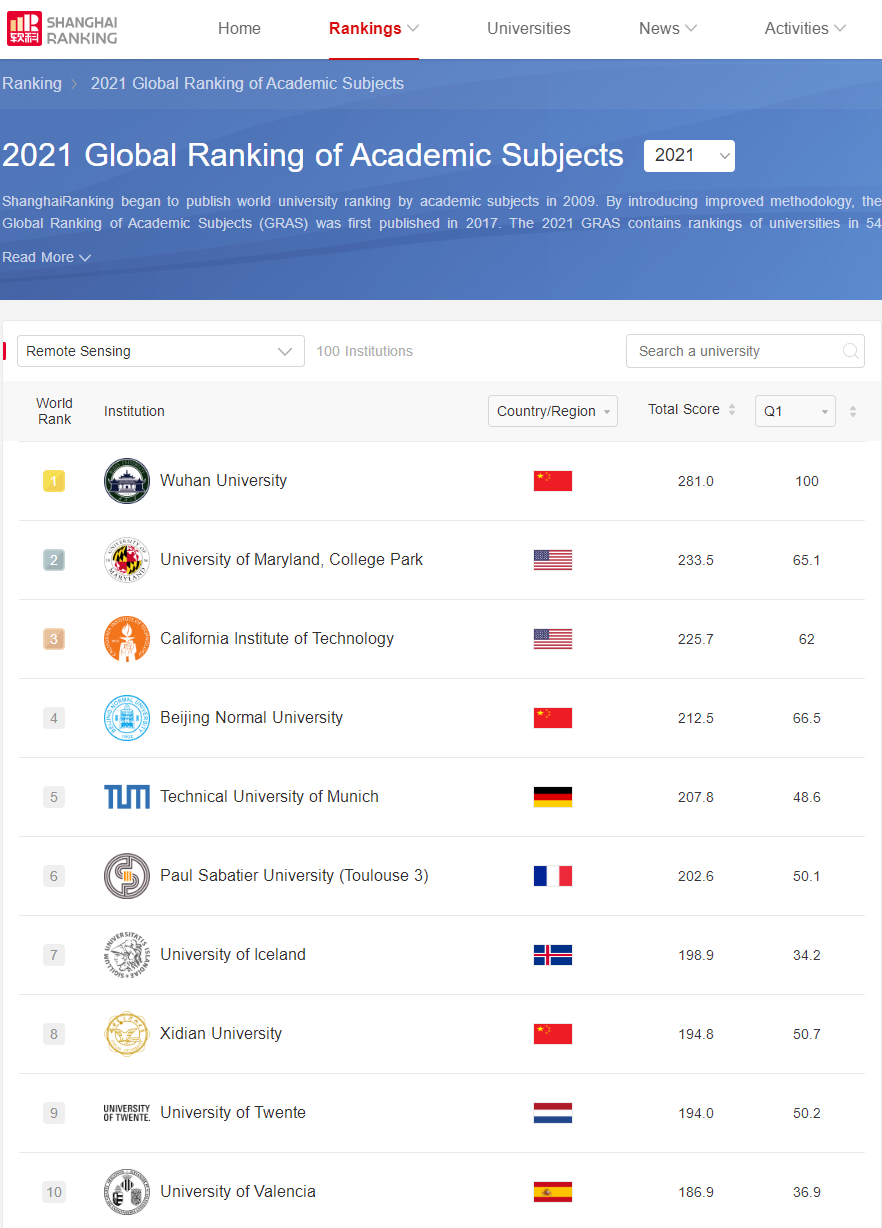This screenshot has width=882, height=1228.
Task: Click the Netherlands flag icon
Action: 553,1113
